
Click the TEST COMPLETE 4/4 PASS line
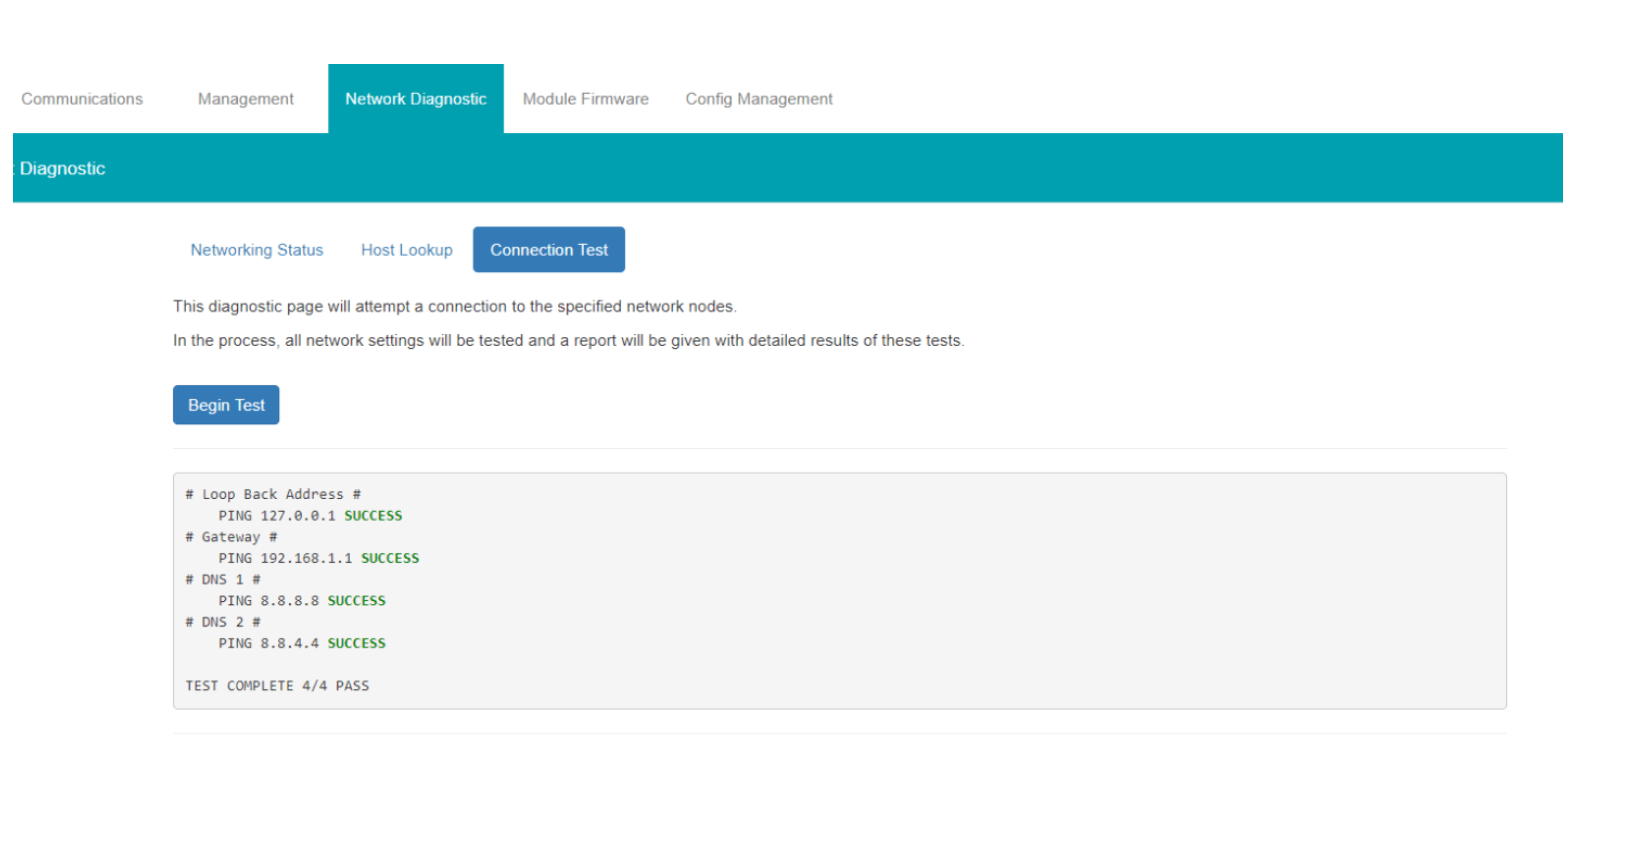tap(277, 686)
